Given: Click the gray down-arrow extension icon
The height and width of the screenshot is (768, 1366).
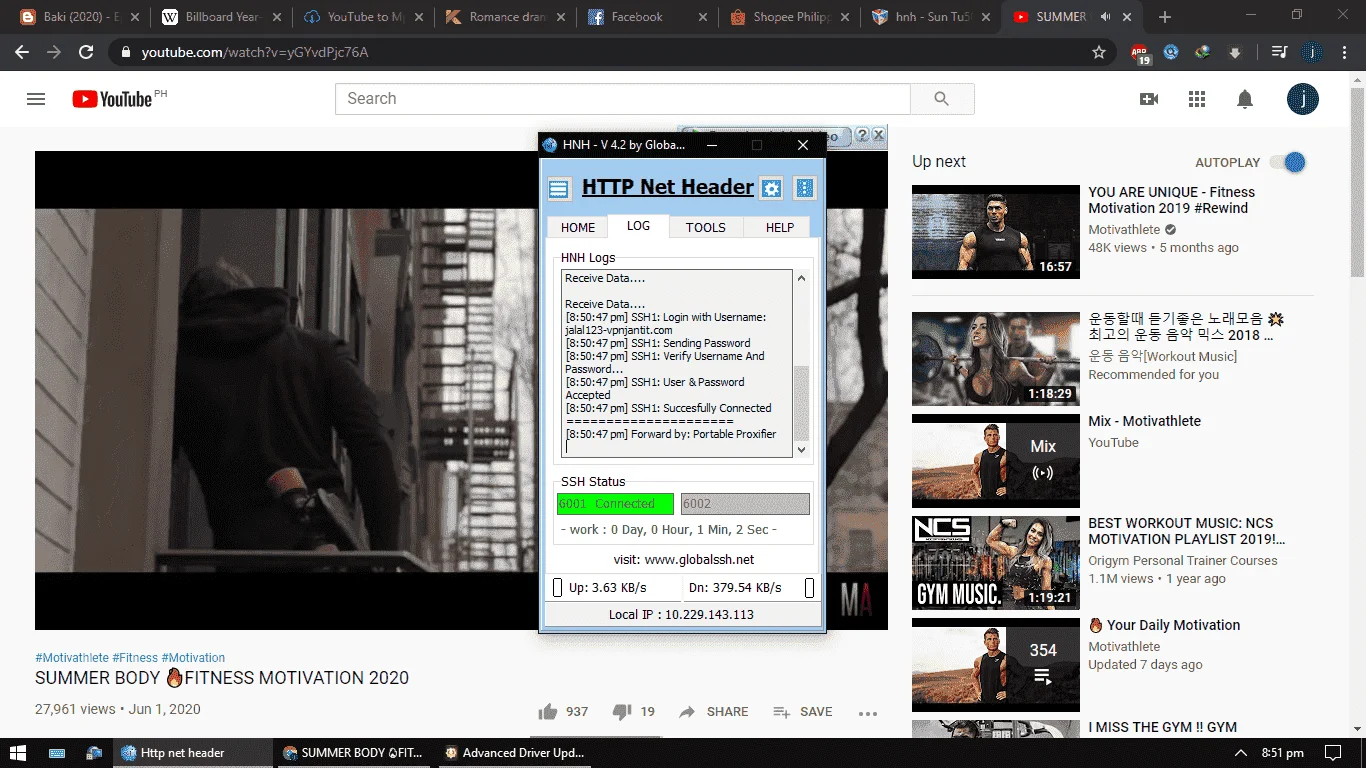Looking at the screenshot, I should pyautogui.click(x=1235, y=52).
